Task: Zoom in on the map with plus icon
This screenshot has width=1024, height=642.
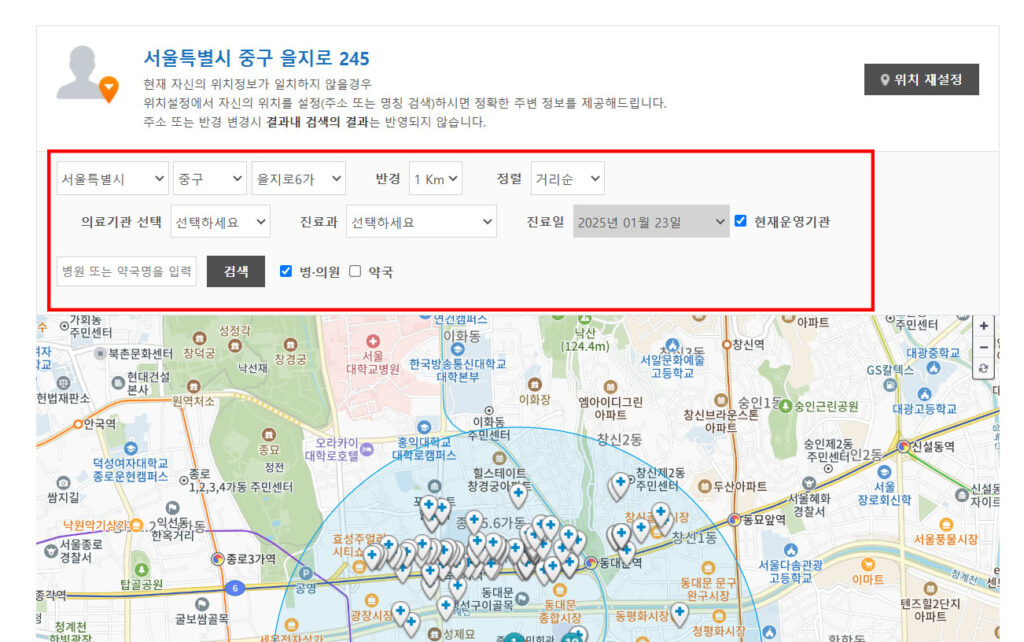Action: (984, 325)
